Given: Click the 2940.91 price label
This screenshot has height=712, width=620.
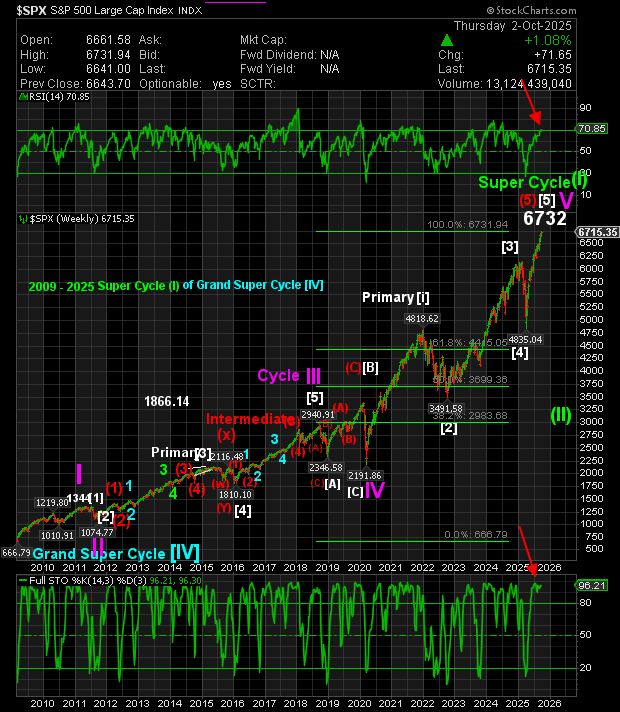Looking at the screenshot, I should [317, 415].
